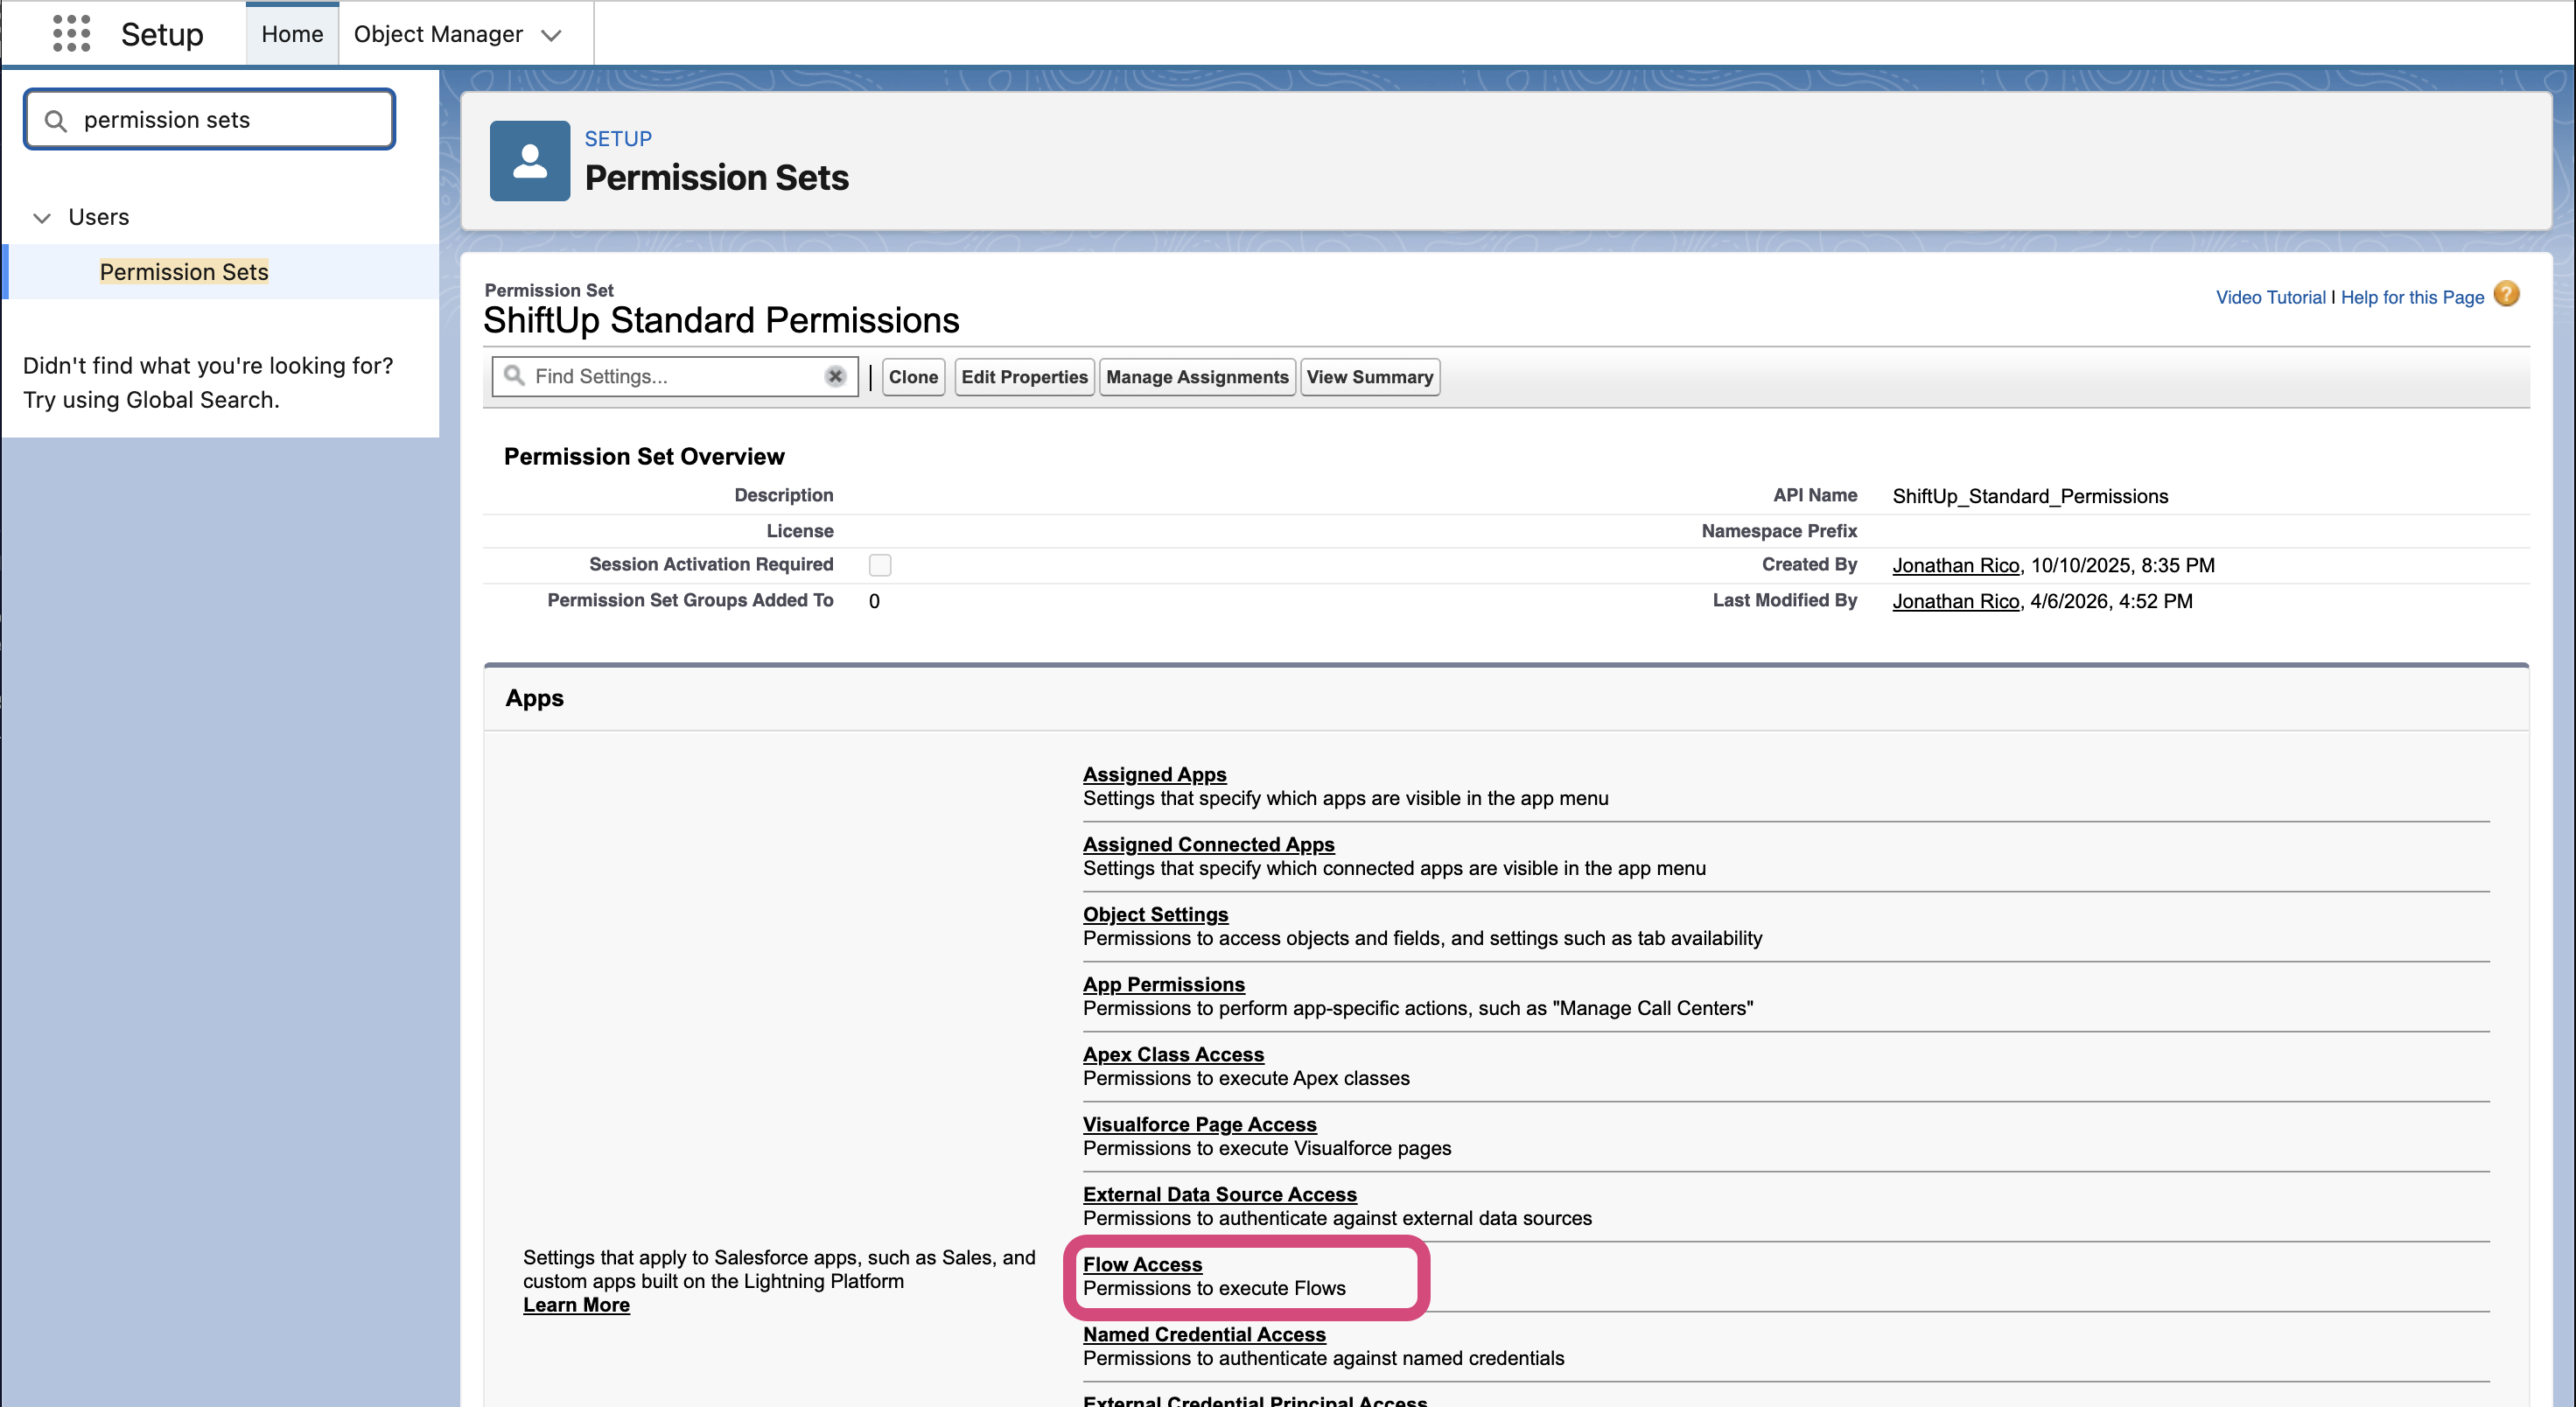Viewport: 2576px width, 1407px height.
Task: Open the Object Settings link
Action: [1155, 914]
